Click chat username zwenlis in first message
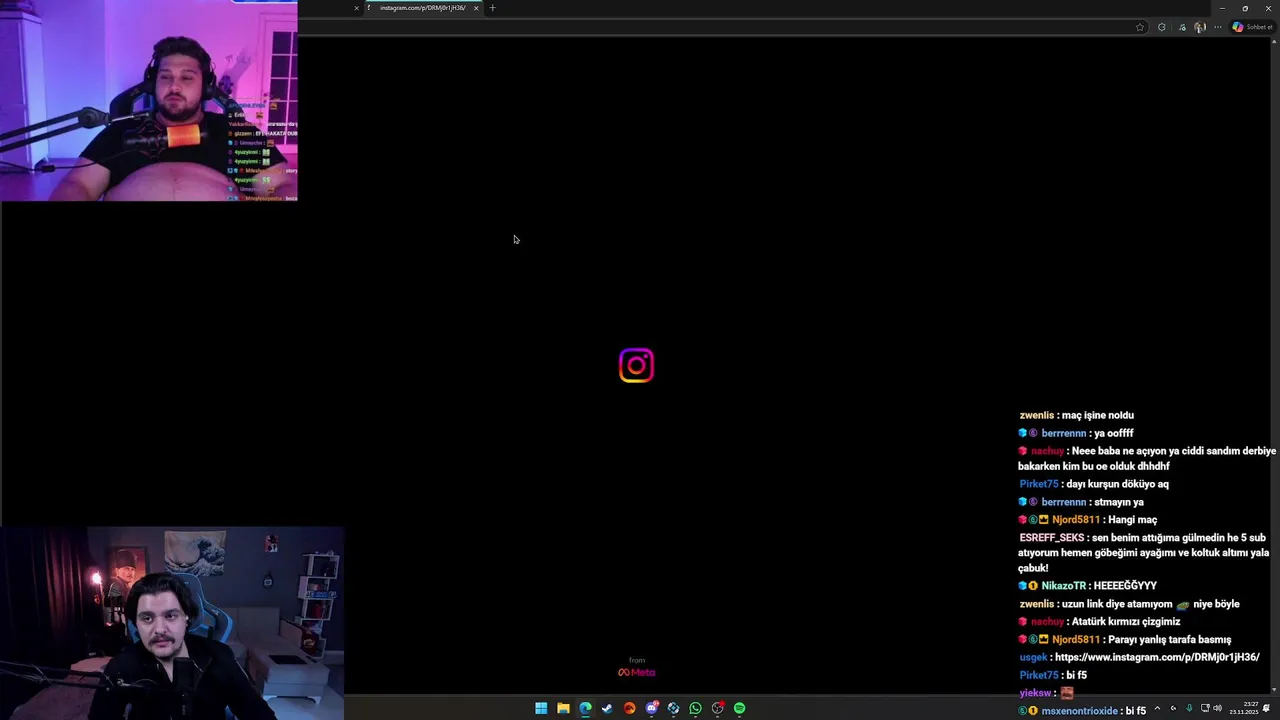 (x=1036, y=415)
